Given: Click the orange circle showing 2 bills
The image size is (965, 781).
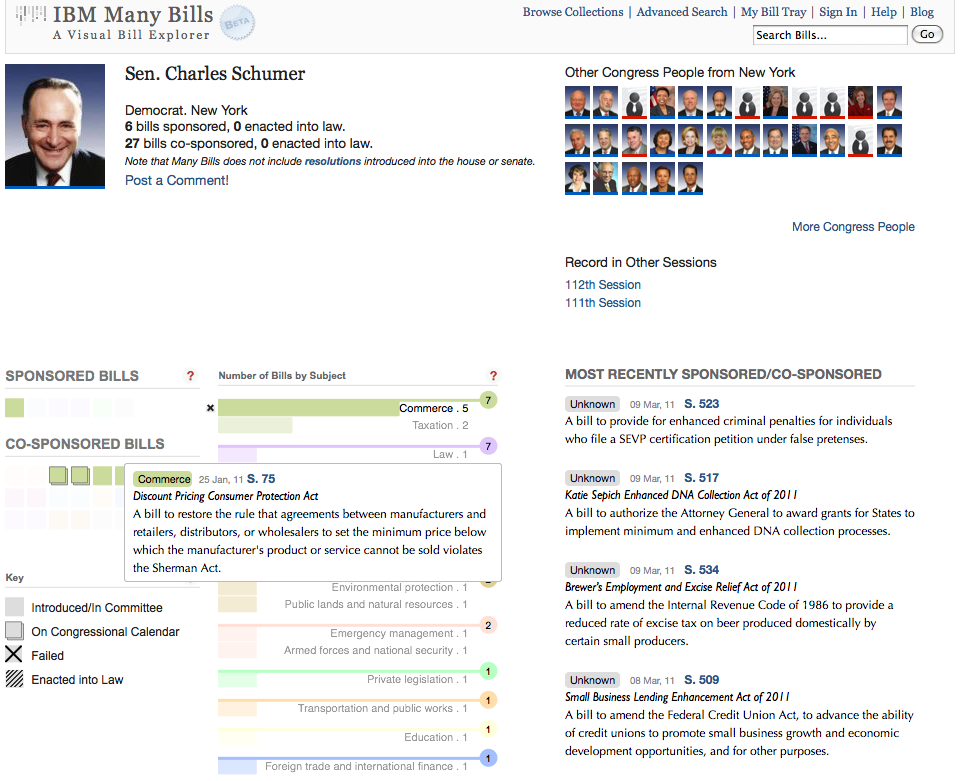Looking at the screenshot, I should pos(488,625).
